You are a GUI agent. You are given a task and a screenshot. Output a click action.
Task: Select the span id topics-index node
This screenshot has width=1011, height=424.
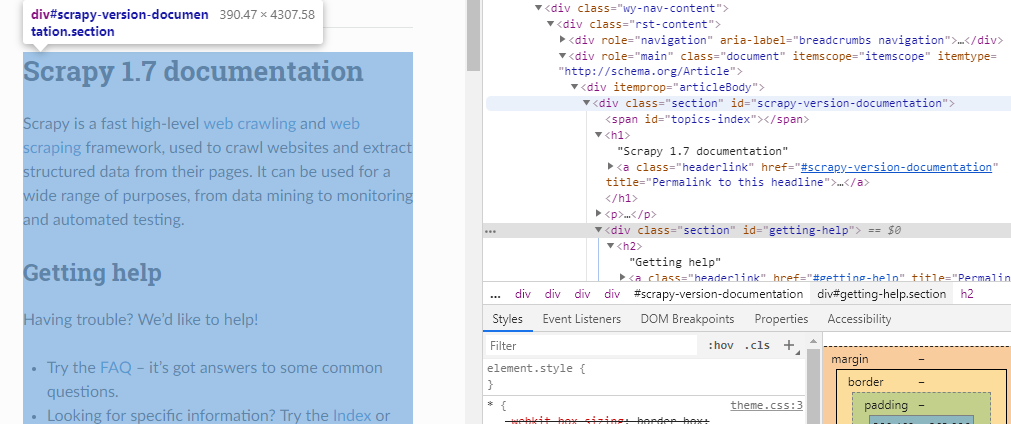[707, 119]
